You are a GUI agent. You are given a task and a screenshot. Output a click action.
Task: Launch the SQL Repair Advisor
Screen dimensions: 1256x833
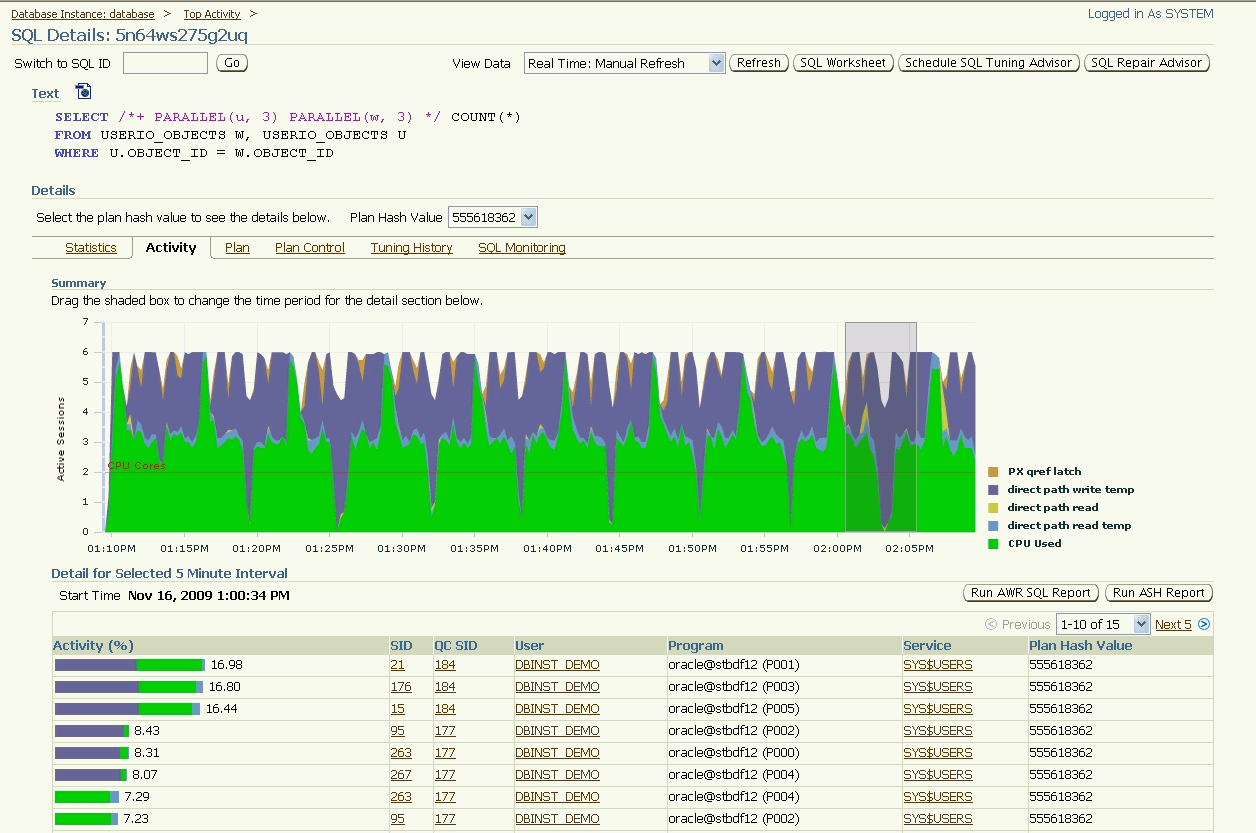pos(1147,63)
